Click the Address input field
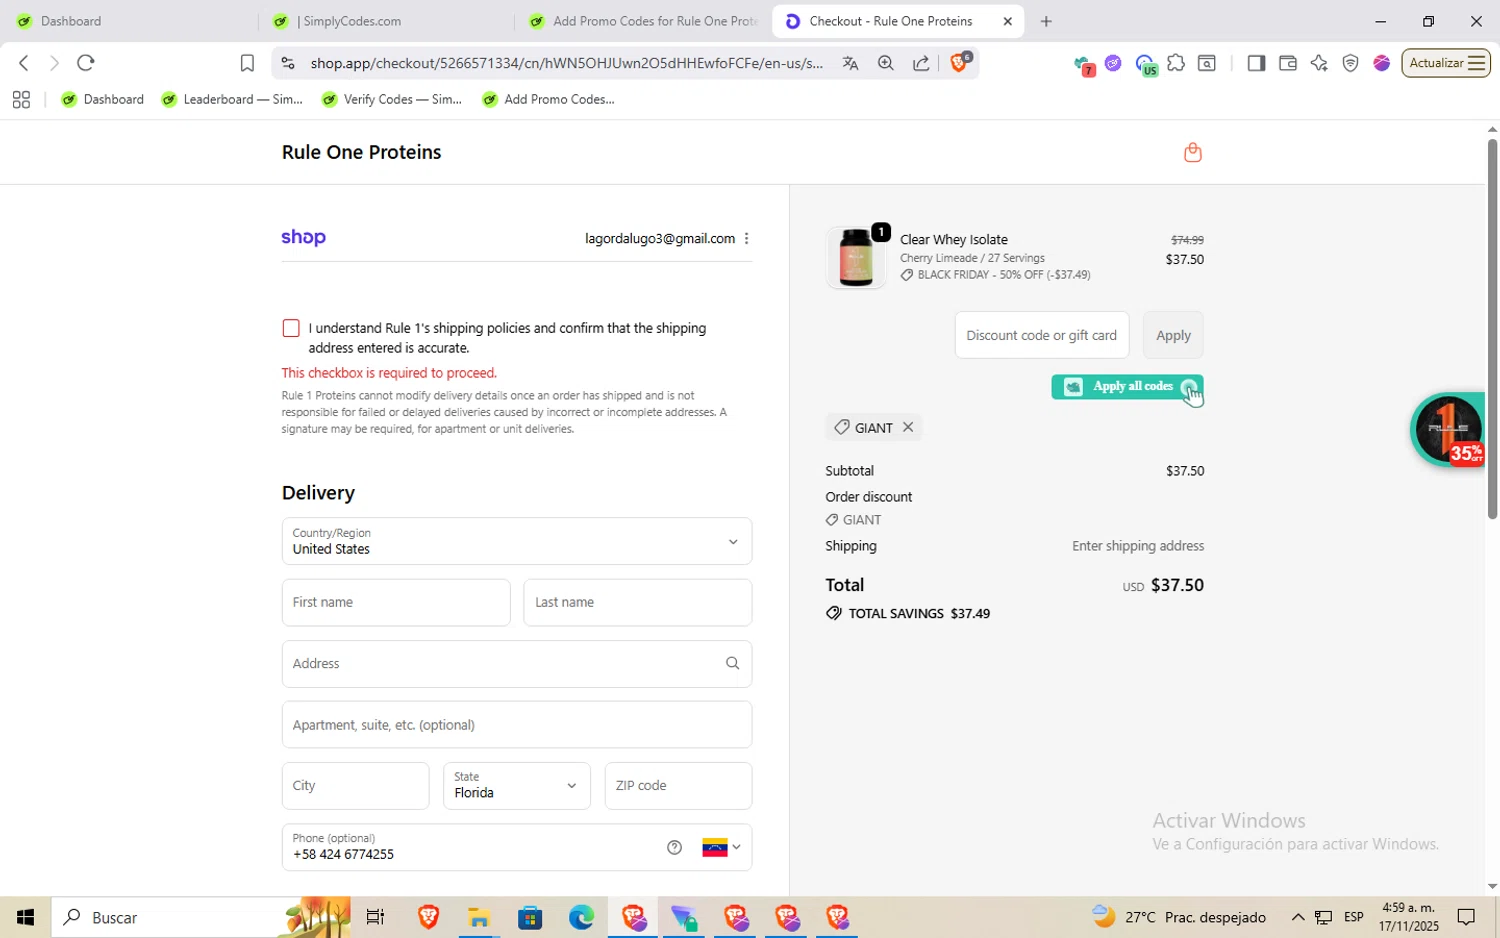Viewport: 1500px width, 938px height. (x=516, y=663)
